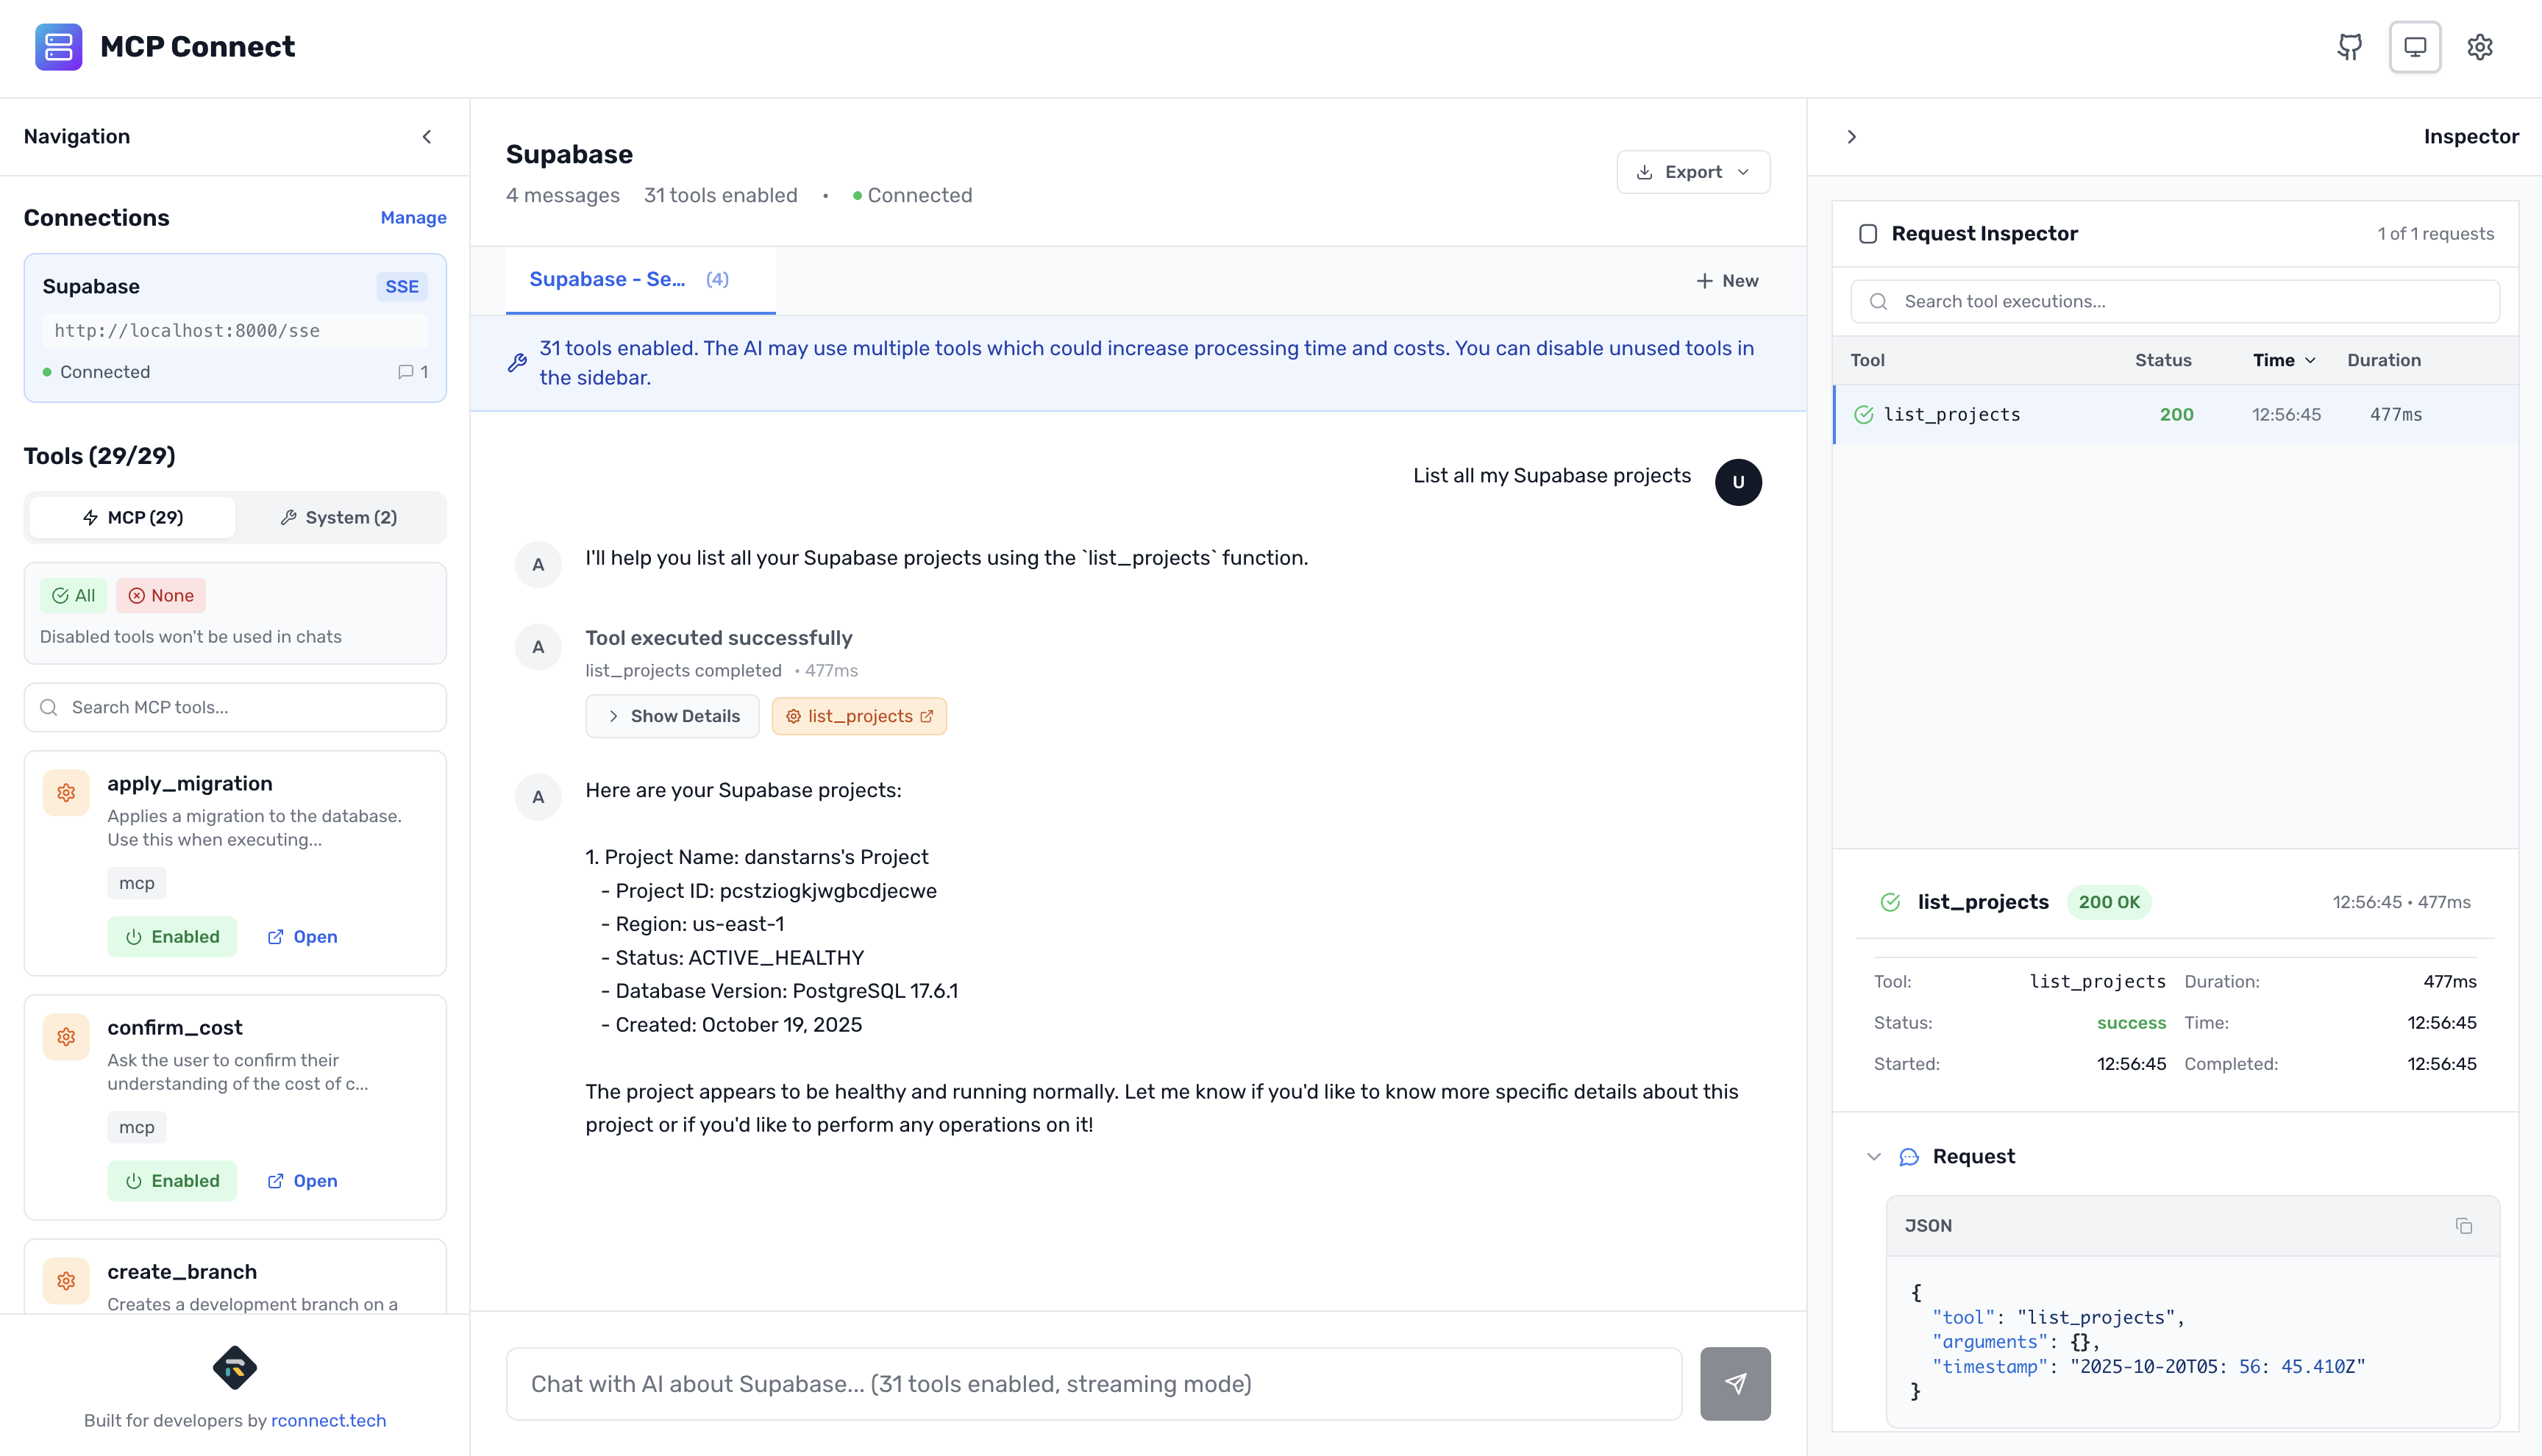Expand Show Details for list_projects execution
Image resolution: width=2542 pixels, height=1456 pixels.
tap(672, 716)
